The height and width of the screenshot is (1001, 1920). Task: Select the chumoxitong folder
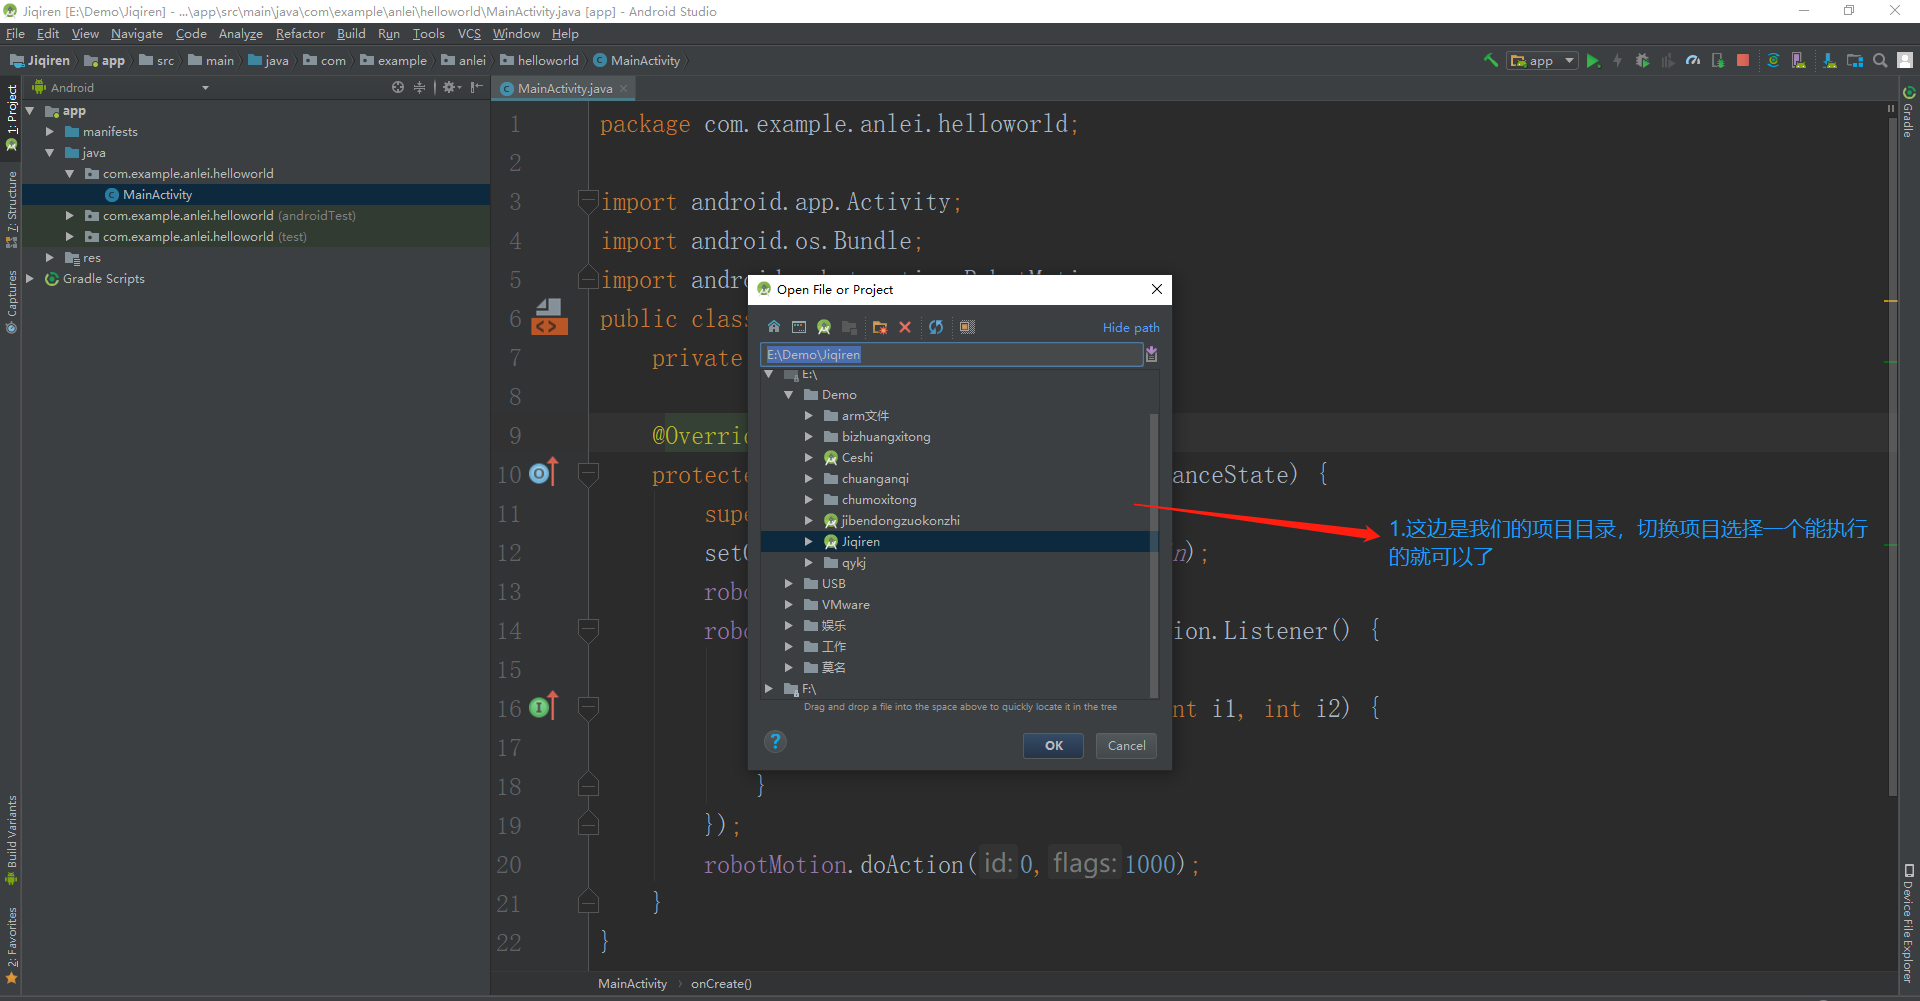879,500
